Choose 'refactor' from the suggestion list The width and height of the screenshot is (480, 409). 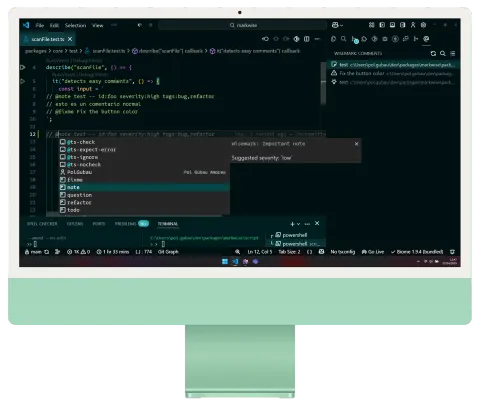pyautogui.click(x=144, y=202)
